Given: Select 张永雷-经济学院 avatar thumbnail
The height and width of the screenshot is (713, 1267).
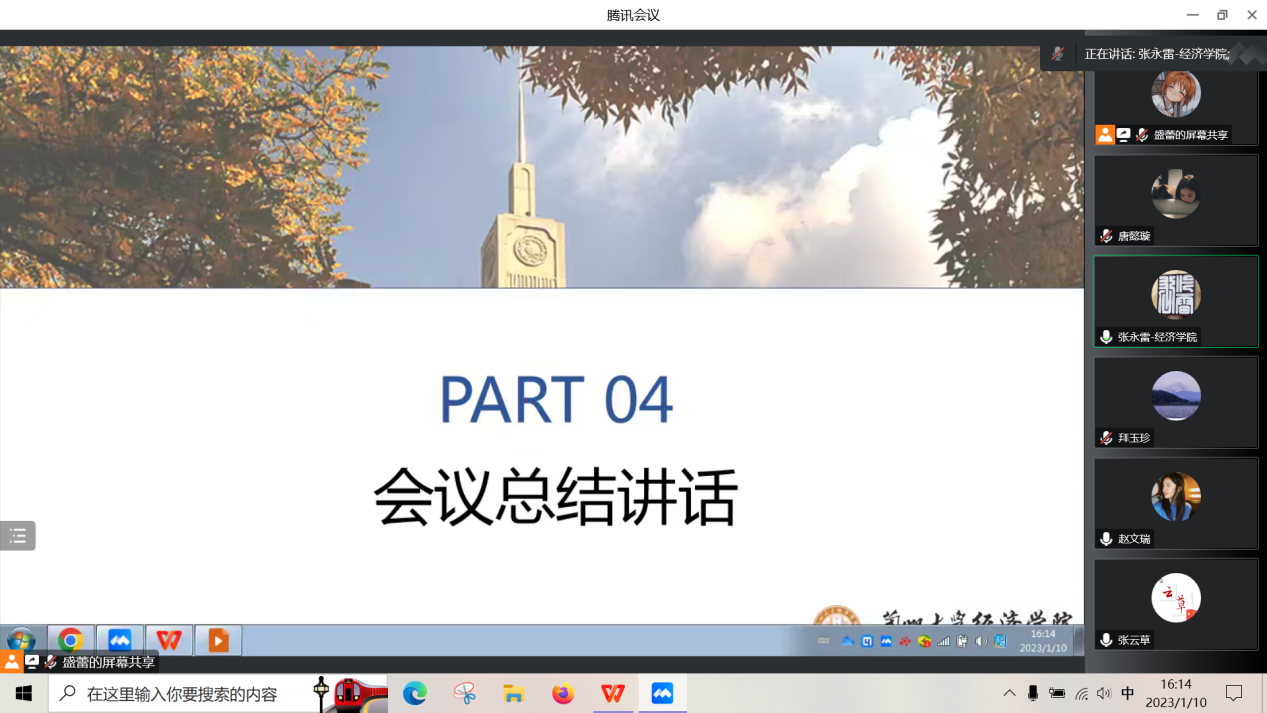Looking at the screenshot, I should (1176, 295).
